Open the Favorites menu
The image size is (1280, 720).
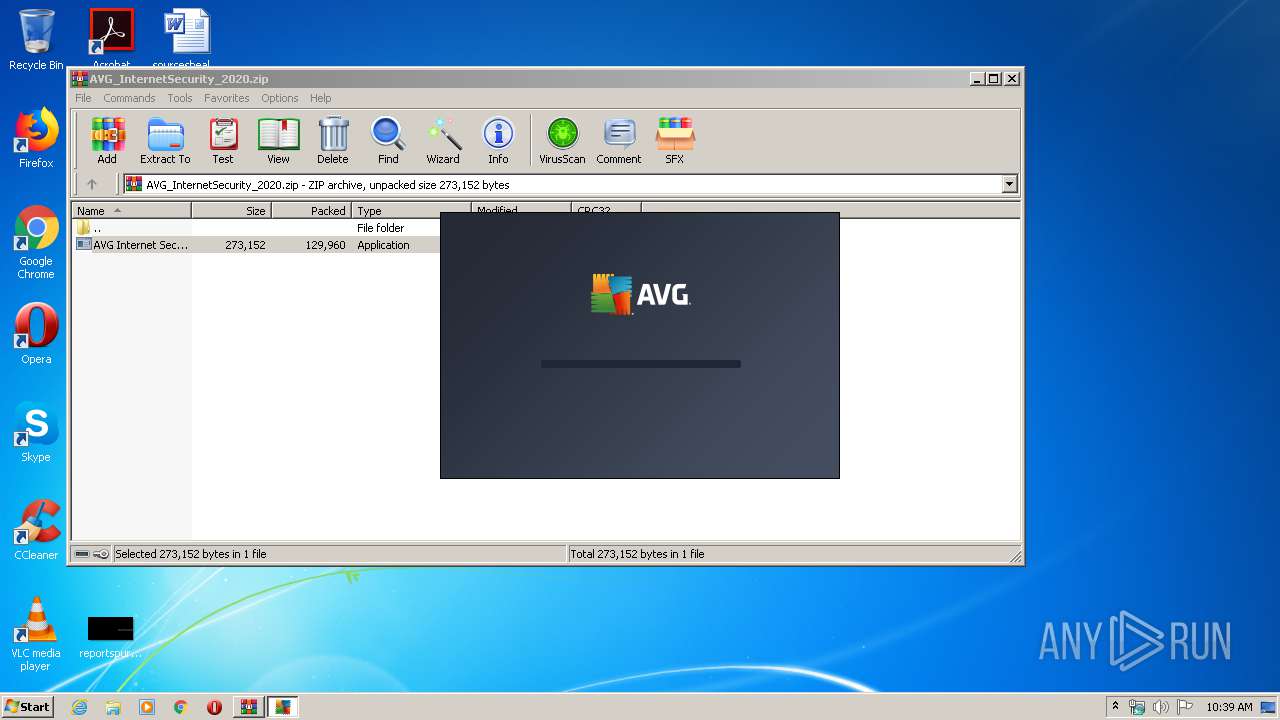point(227,98)
